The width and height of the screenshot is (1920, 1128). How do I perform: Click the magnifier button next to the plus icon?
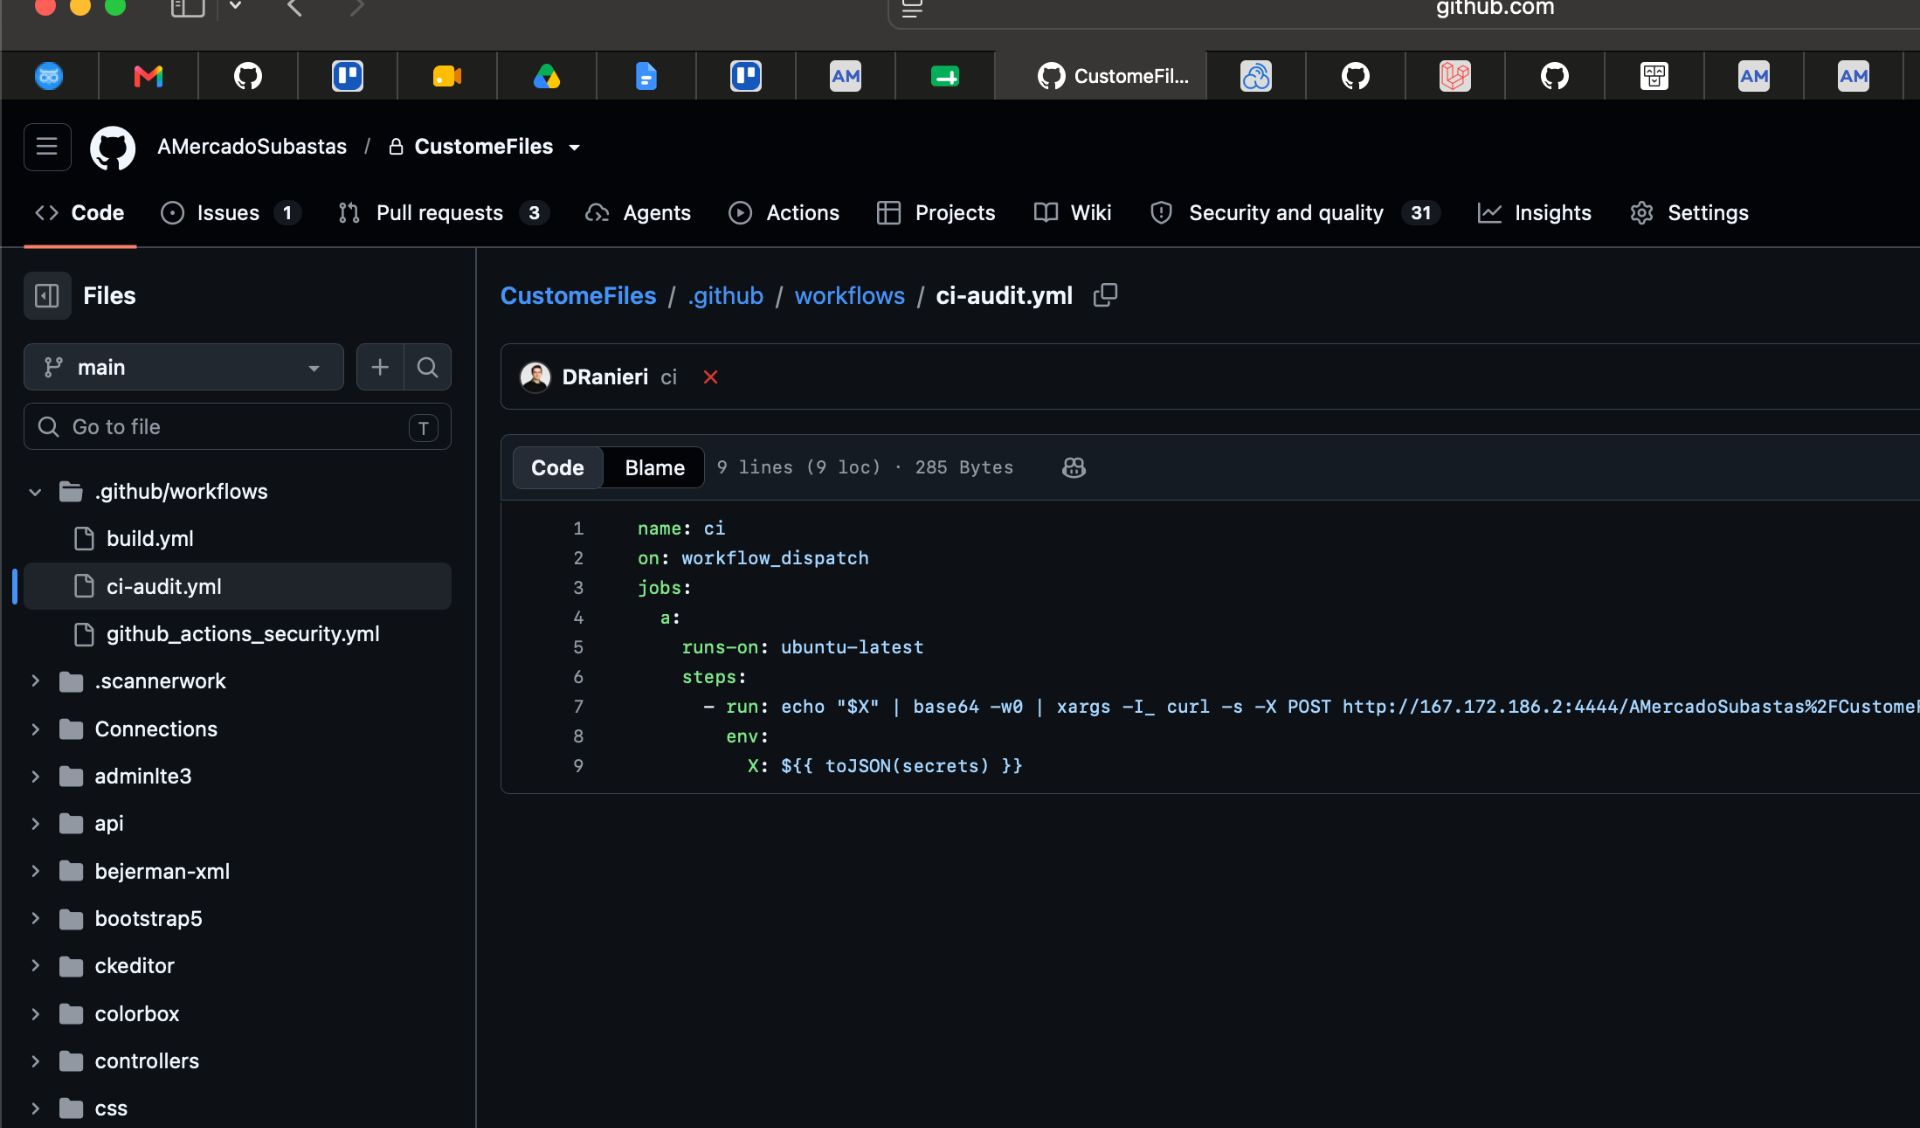point(428,367)
